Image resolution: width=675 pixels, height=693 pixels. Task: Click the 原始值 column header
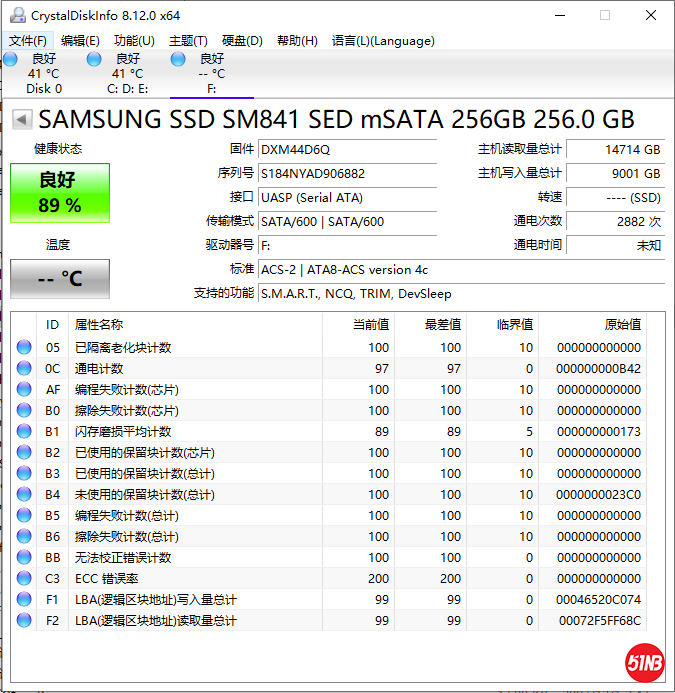coord(622,325)
